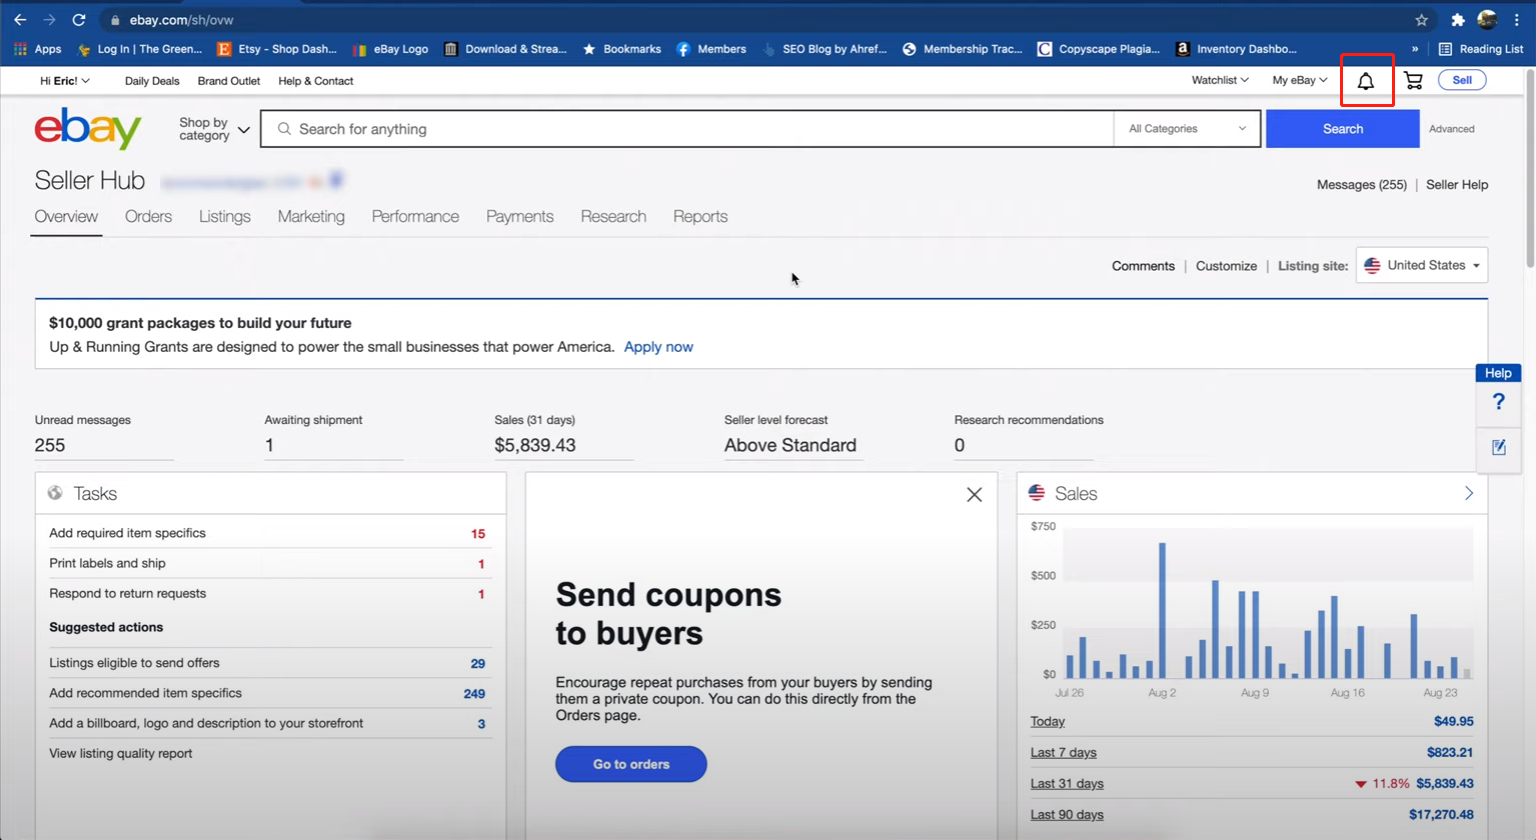This screenshot has width=1536, height=840.
Task: Open the Chrome extensions puzzle icon
Action: click(x=1458, y=20)
